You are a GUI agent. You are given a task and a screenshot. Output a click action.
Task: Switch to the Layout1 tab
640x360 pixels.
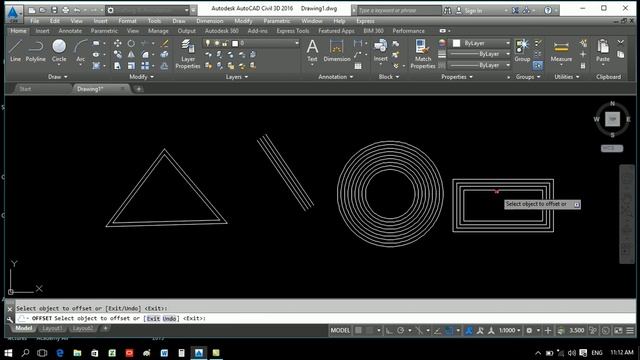pos(52,328)
